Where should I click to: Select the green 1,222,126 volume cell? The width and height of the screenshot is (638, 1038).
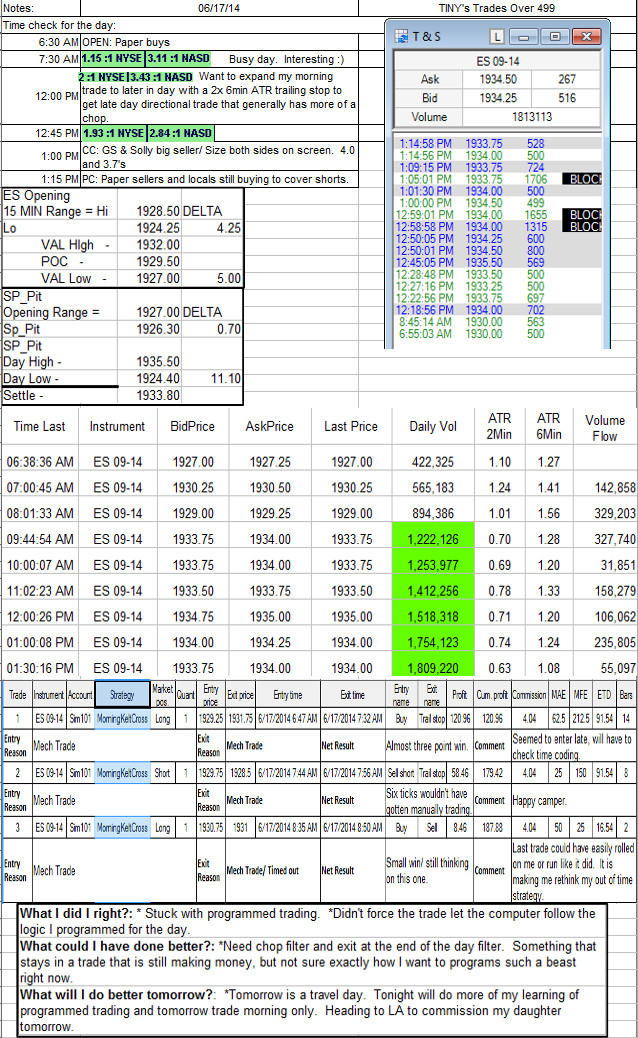coord(433,539)
